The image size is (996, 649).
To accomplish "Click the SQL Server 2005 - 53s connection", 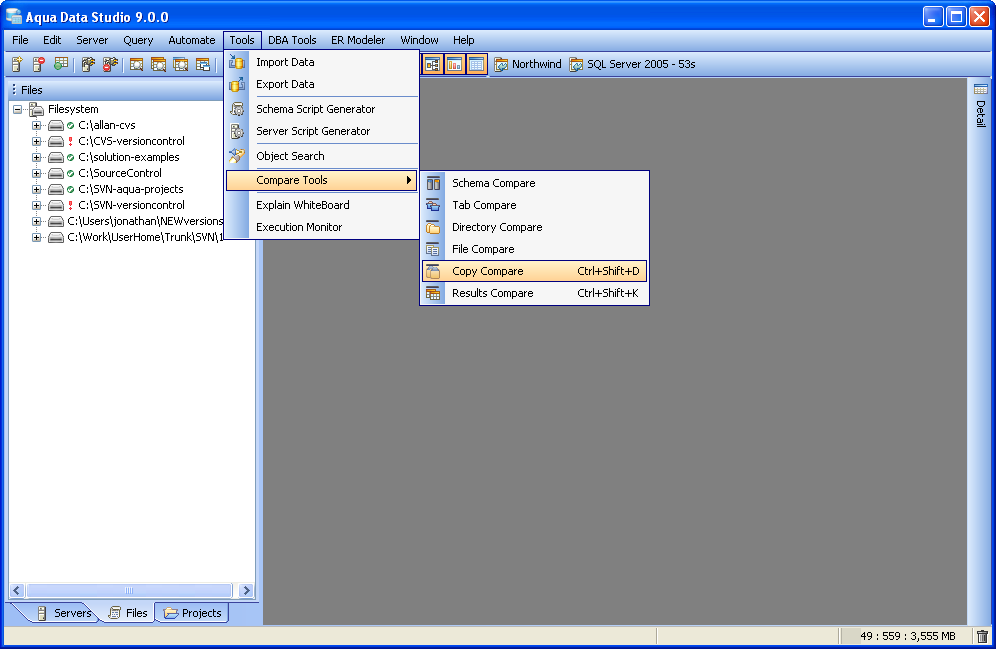I will [x=632, y=64].
